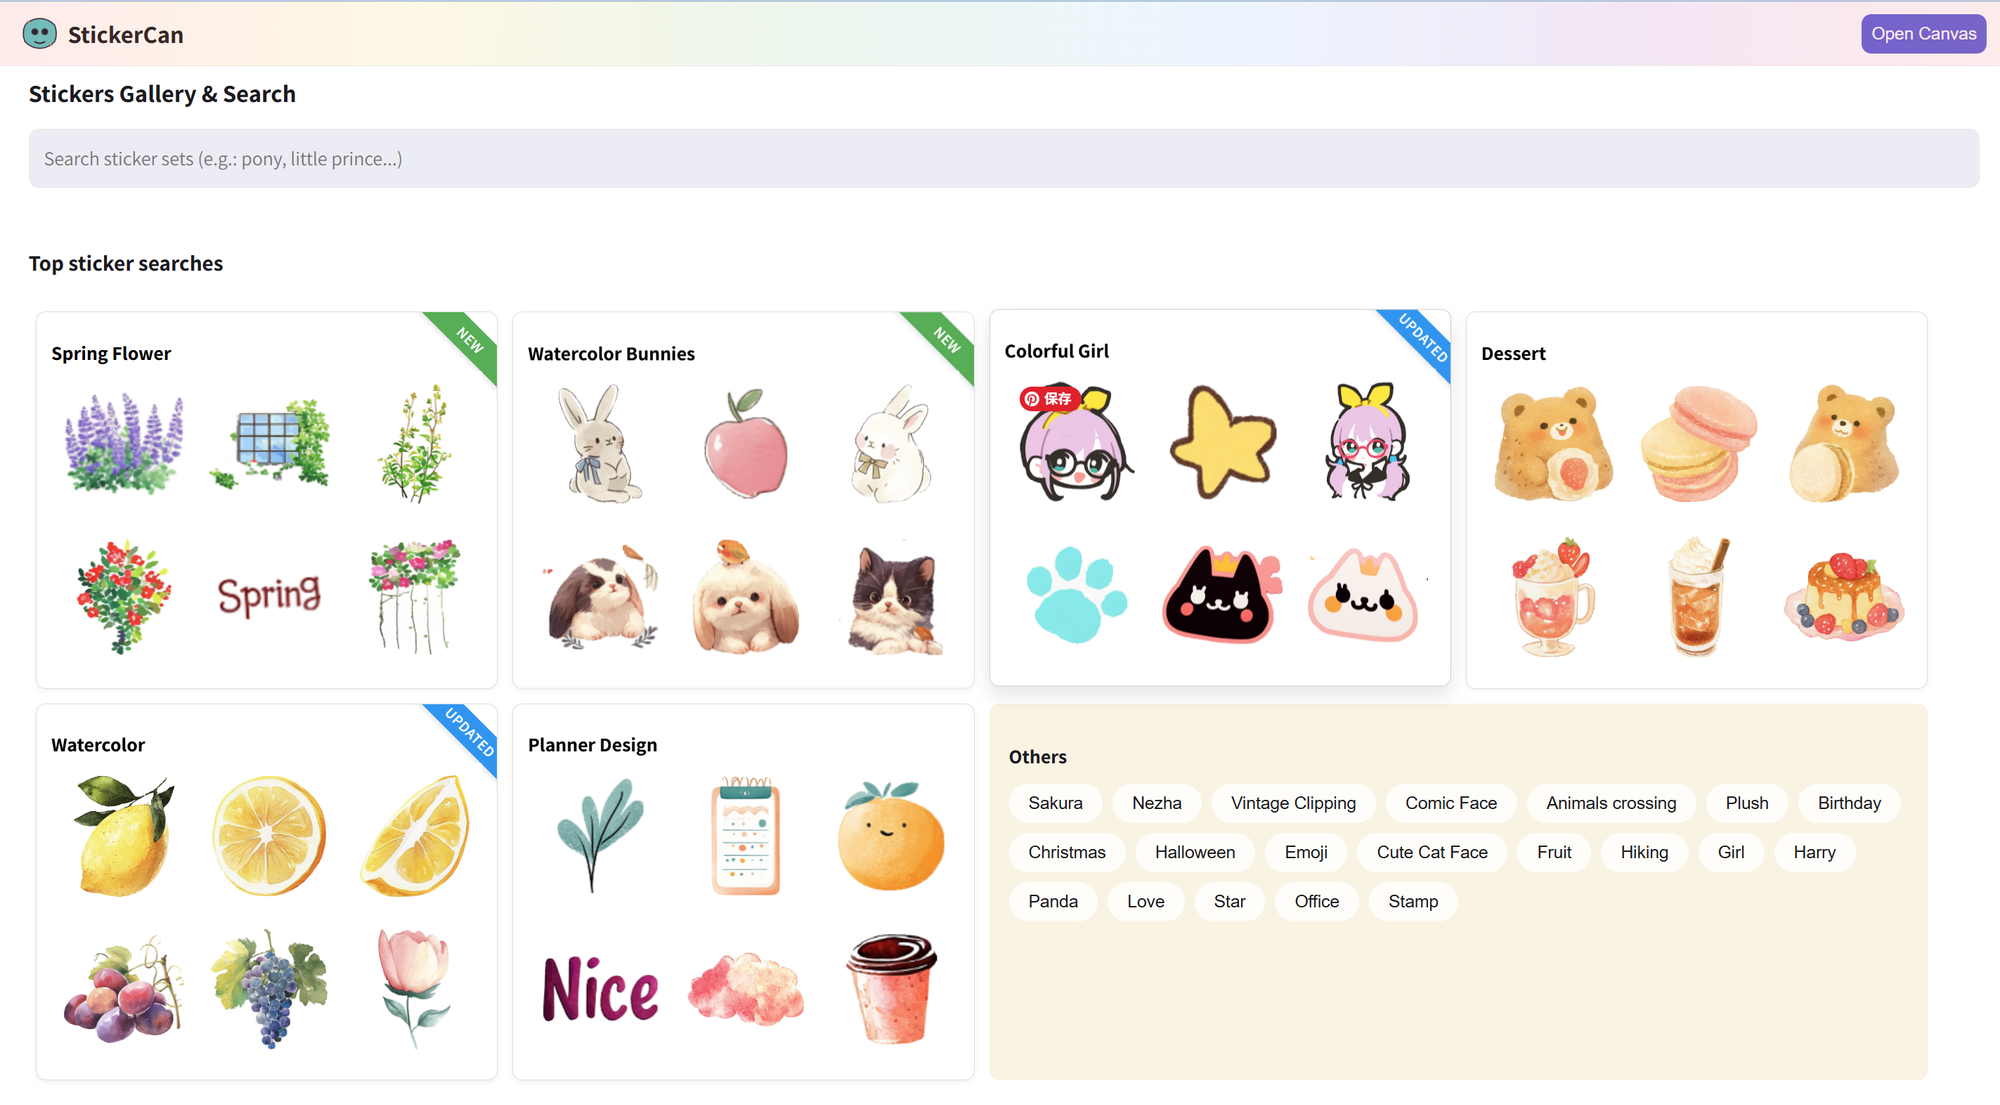The height and width of the screenshot is (1105, 2000).
Task: Select the red Spring text sticker
Action: pos(269,596)
